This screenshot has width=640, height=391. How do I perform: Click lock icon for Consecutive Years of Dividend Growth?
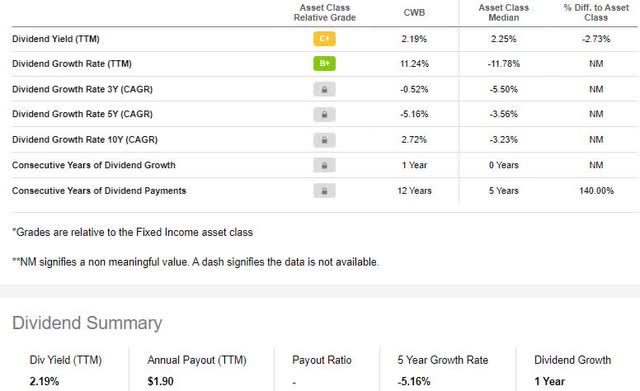pyautogui.click(x=324, y=165)
